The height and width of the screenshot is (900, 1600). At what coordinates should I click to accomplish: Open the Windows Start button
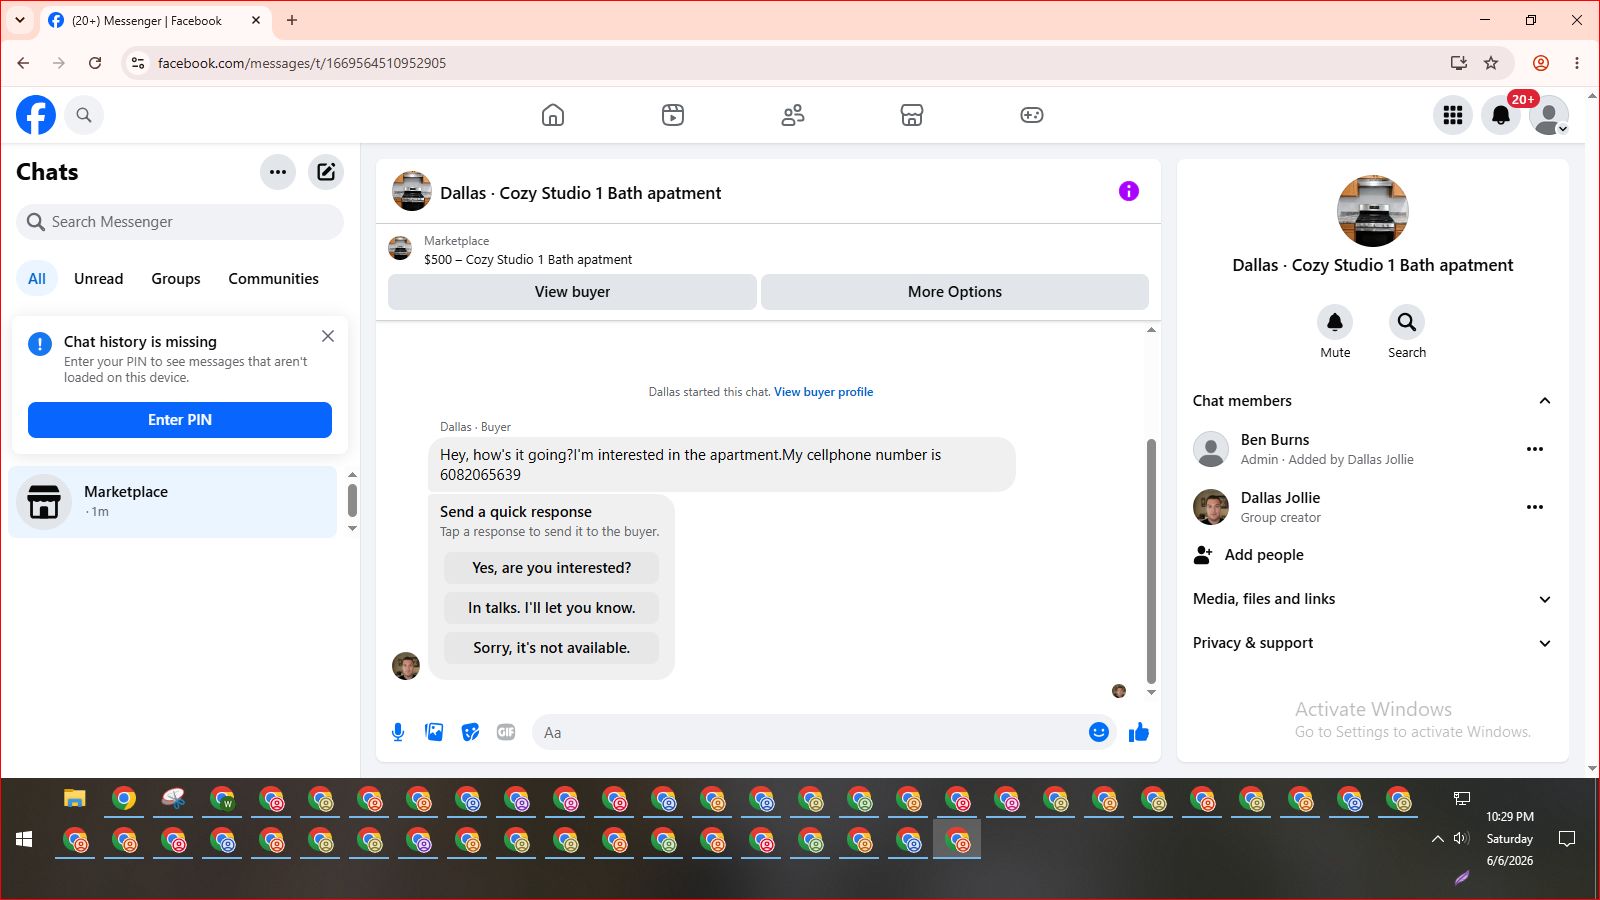(24, 839)
